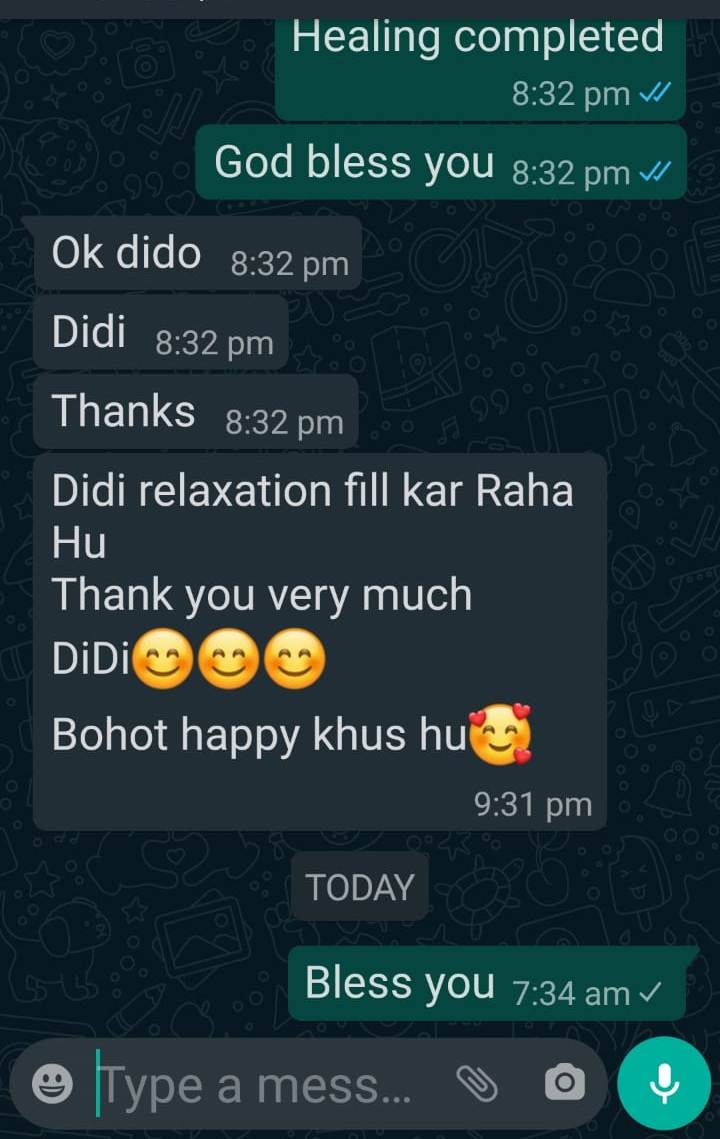720x1139 pixels.
Task: Tap the heart-face emoji after khus hu
Action: pyautogui.click(x=501, y=734)
